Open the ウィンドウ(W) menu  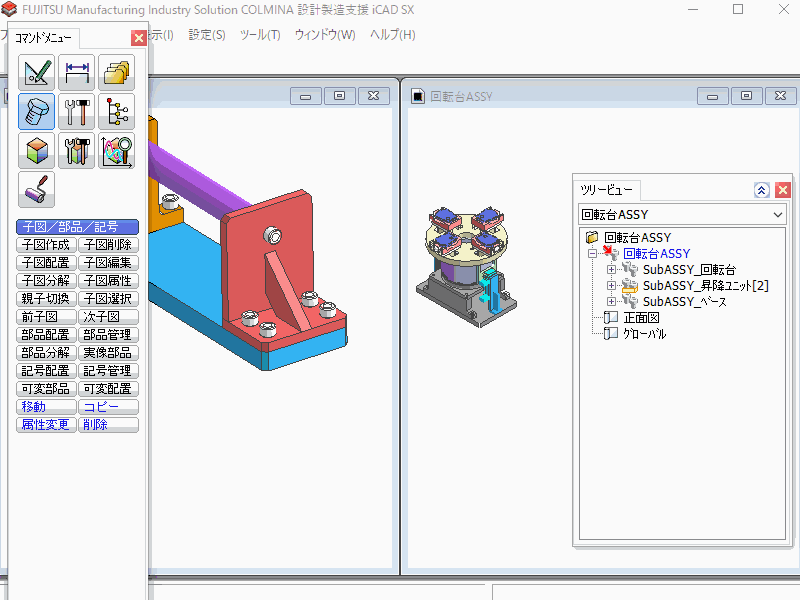[x=325, y=35]
